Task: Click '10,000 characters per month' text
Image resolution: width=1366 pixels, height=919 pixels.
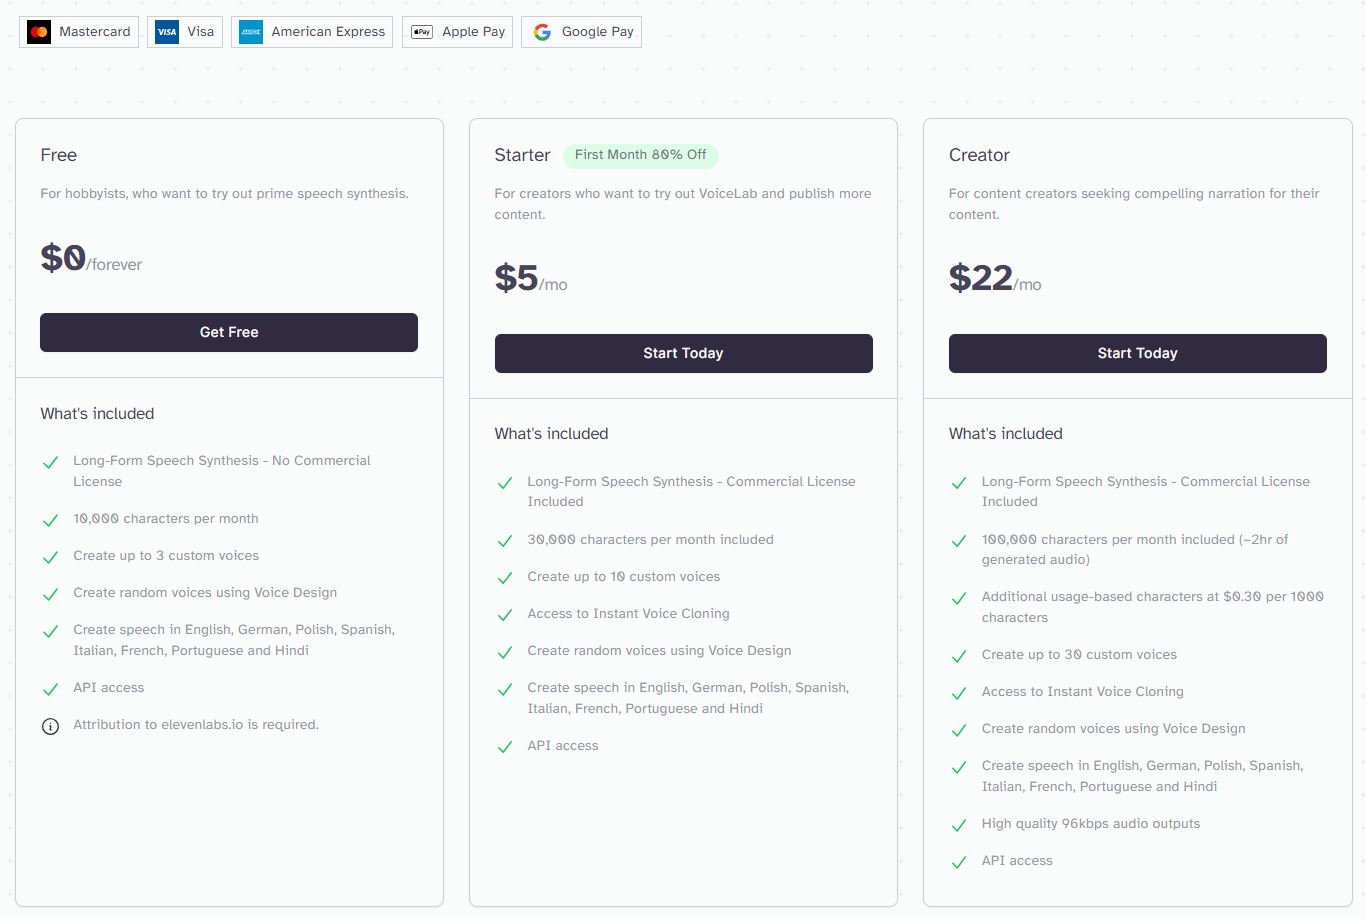Action: tap(166, 519)
